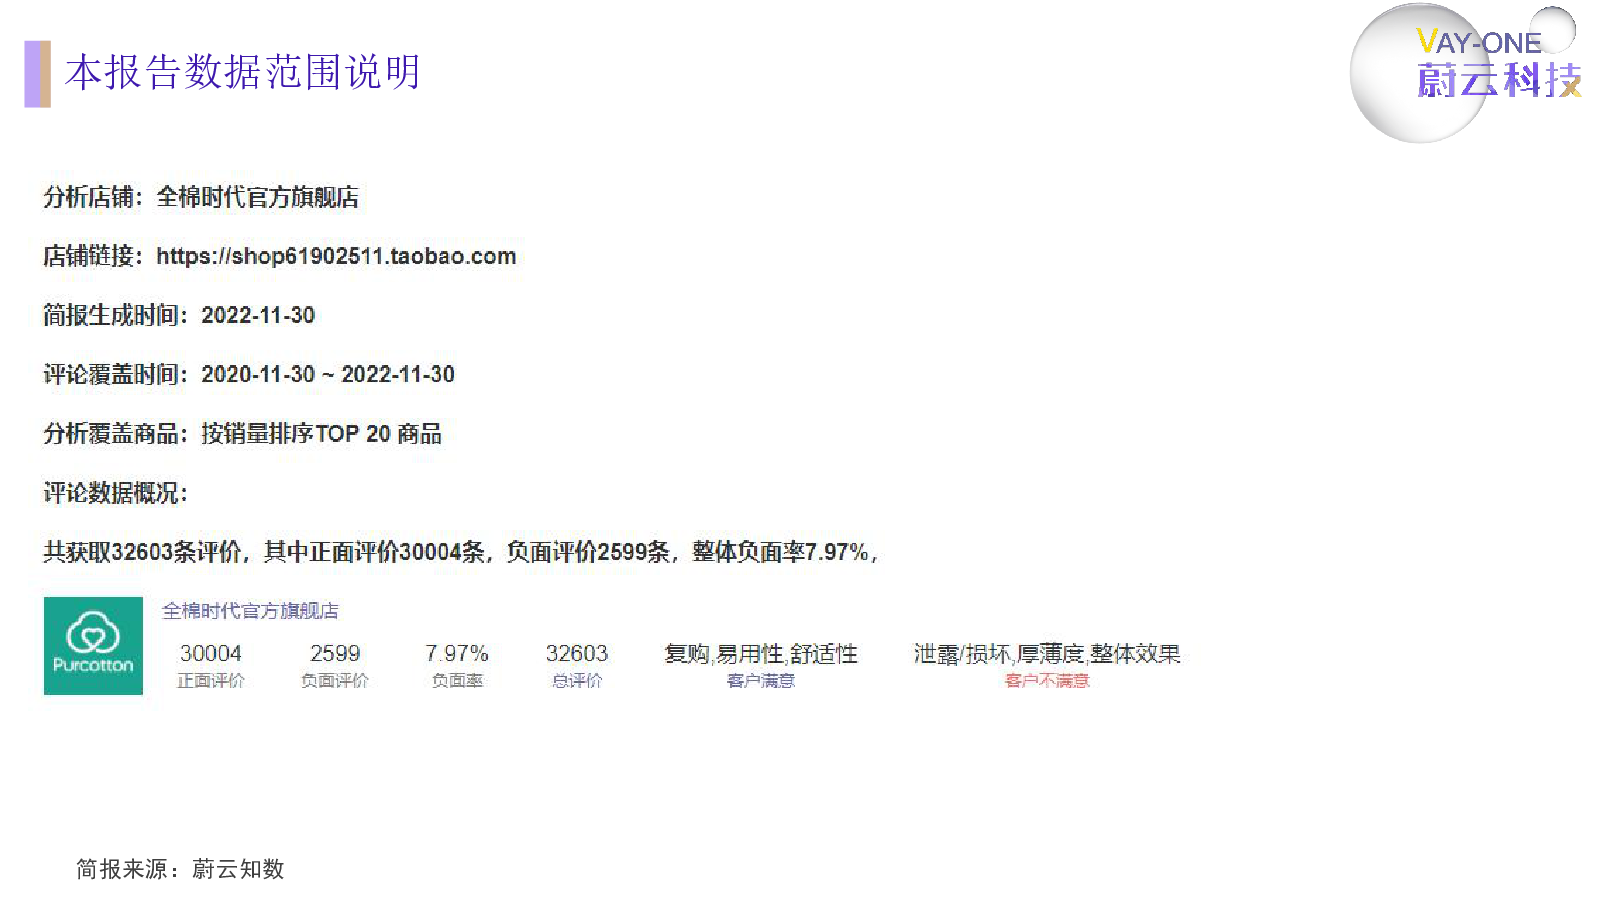Image resolution: width=1600 pixels, height=900 pixels.
Task: Click the 蔚云科技 brand name logo
Action: 1498,80
